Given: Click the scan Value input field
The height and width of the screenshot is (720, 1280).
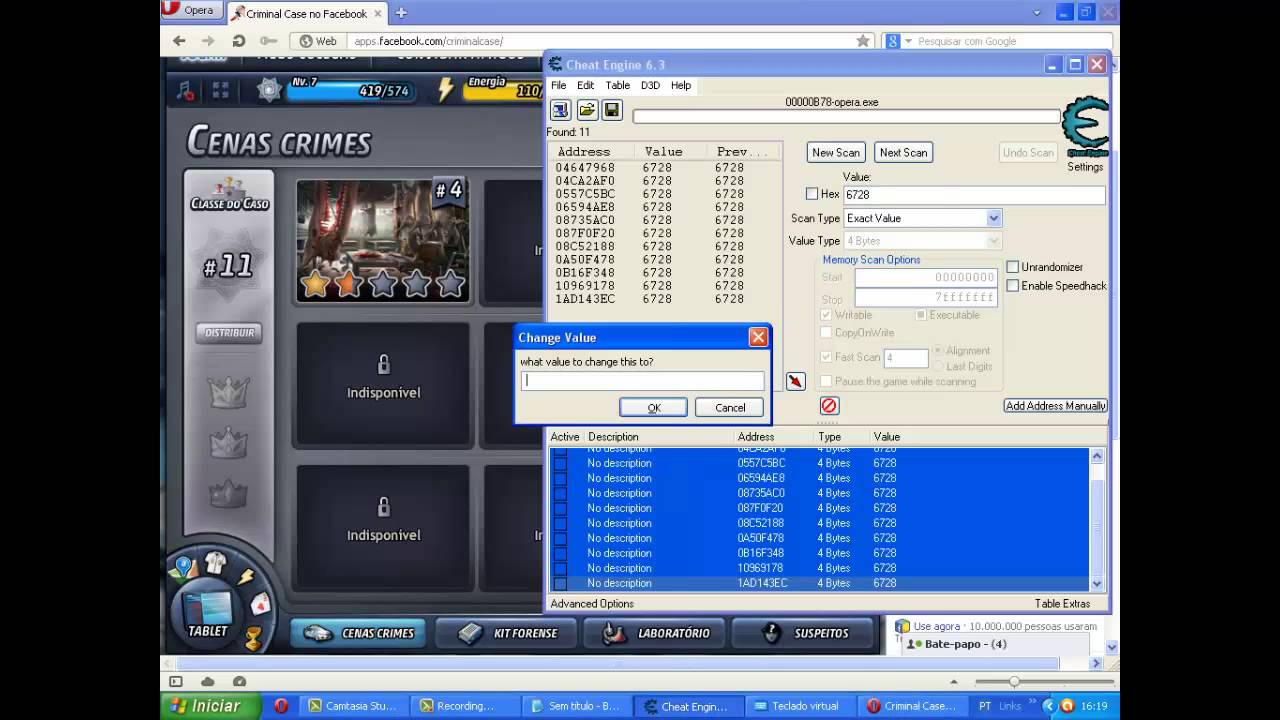Looking at the screenshot, I should coord(973,195).
